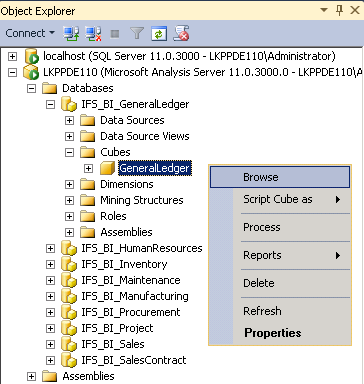
Task: Select the localhost SQL Server 11.0.3000 row
Action: point(189,56)
